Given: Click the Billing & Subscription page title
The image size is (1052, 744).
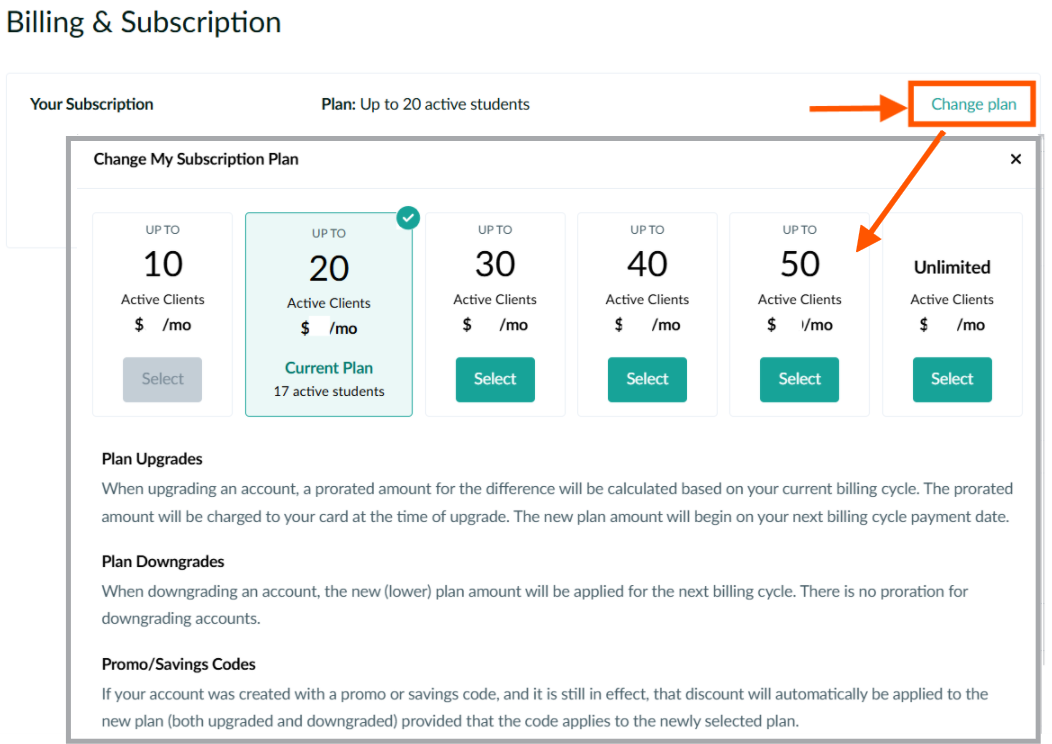Looking at the screenshot, I should [144, 22].
